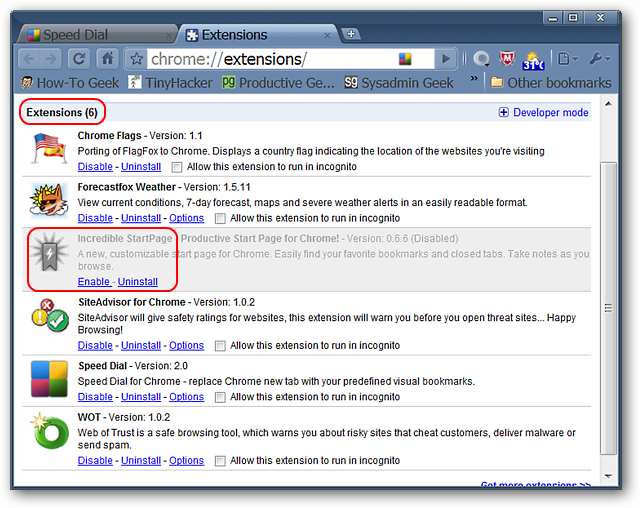
Task: Open WOT extension Options
Action: [187, 461]
